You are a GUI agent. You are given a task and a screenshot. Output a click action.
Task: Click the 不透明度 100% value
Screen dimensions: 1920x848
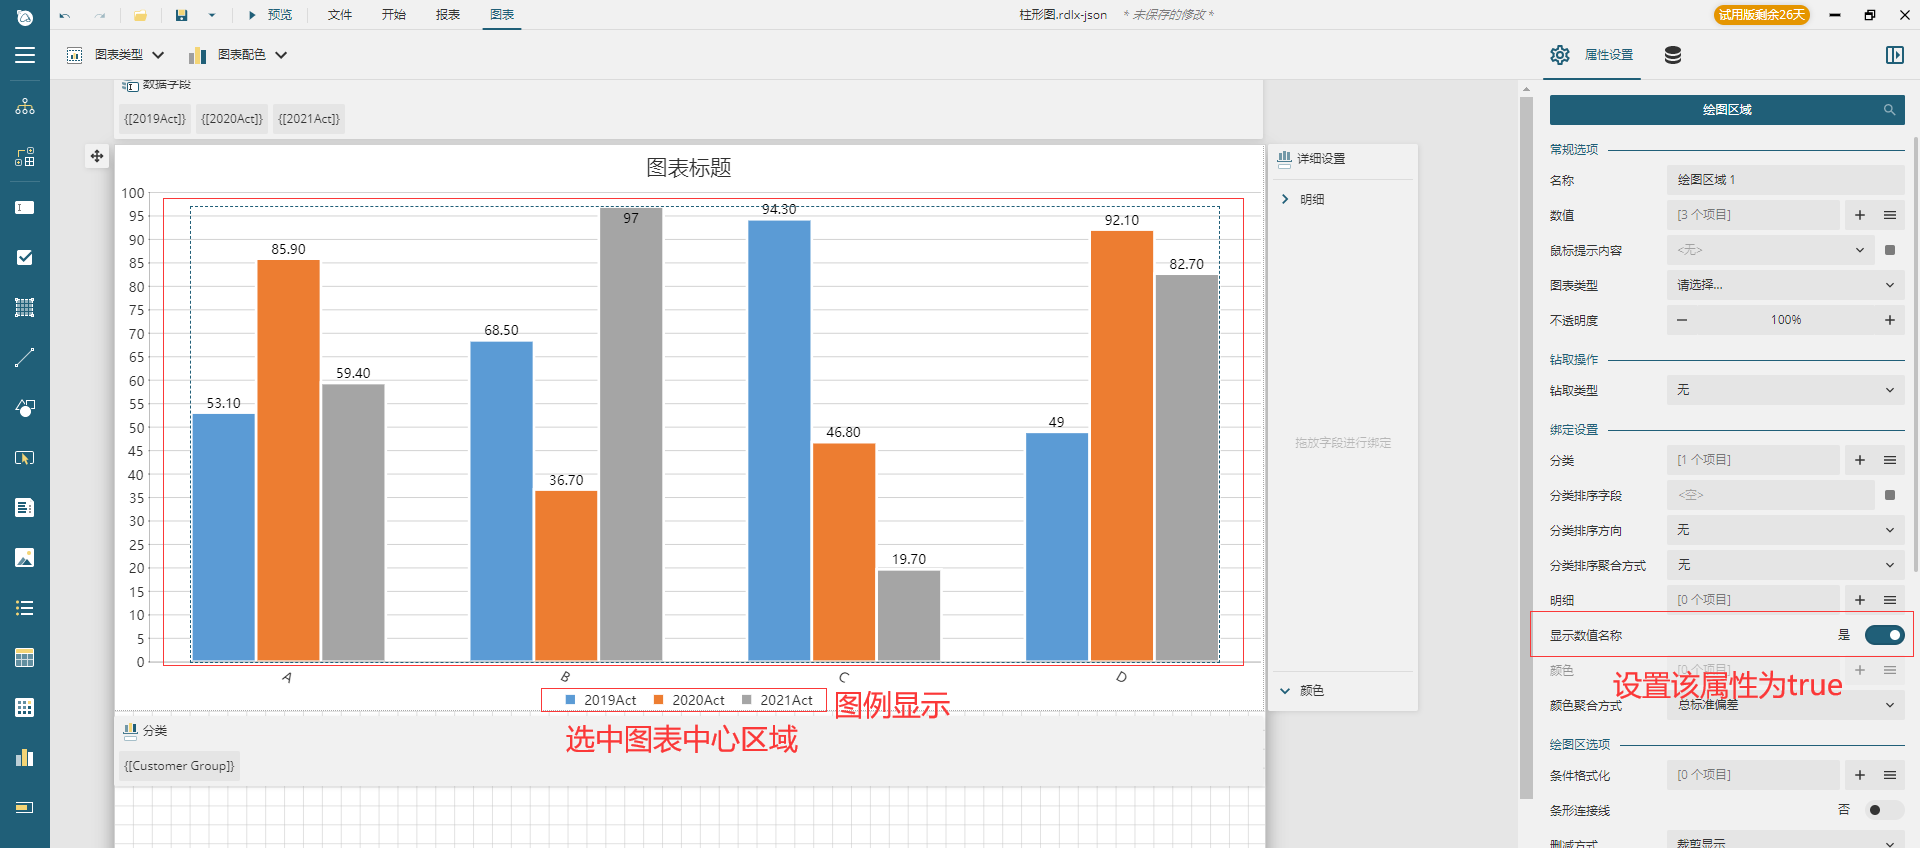click(x=1786, y=320)
